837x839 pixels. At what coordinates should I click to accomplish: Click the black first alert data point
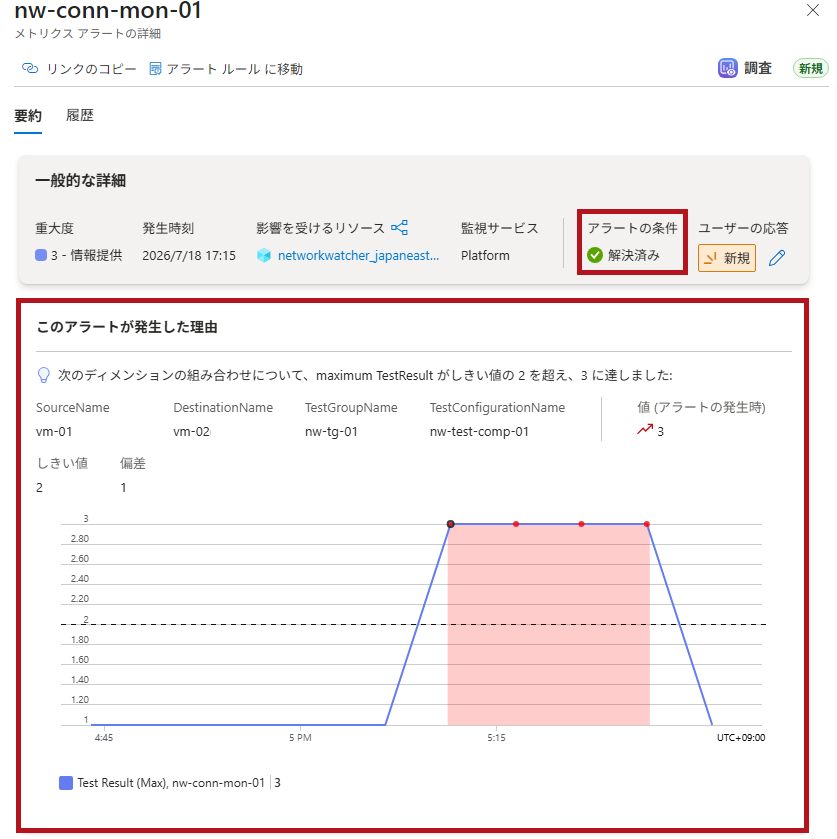point(451,524)
